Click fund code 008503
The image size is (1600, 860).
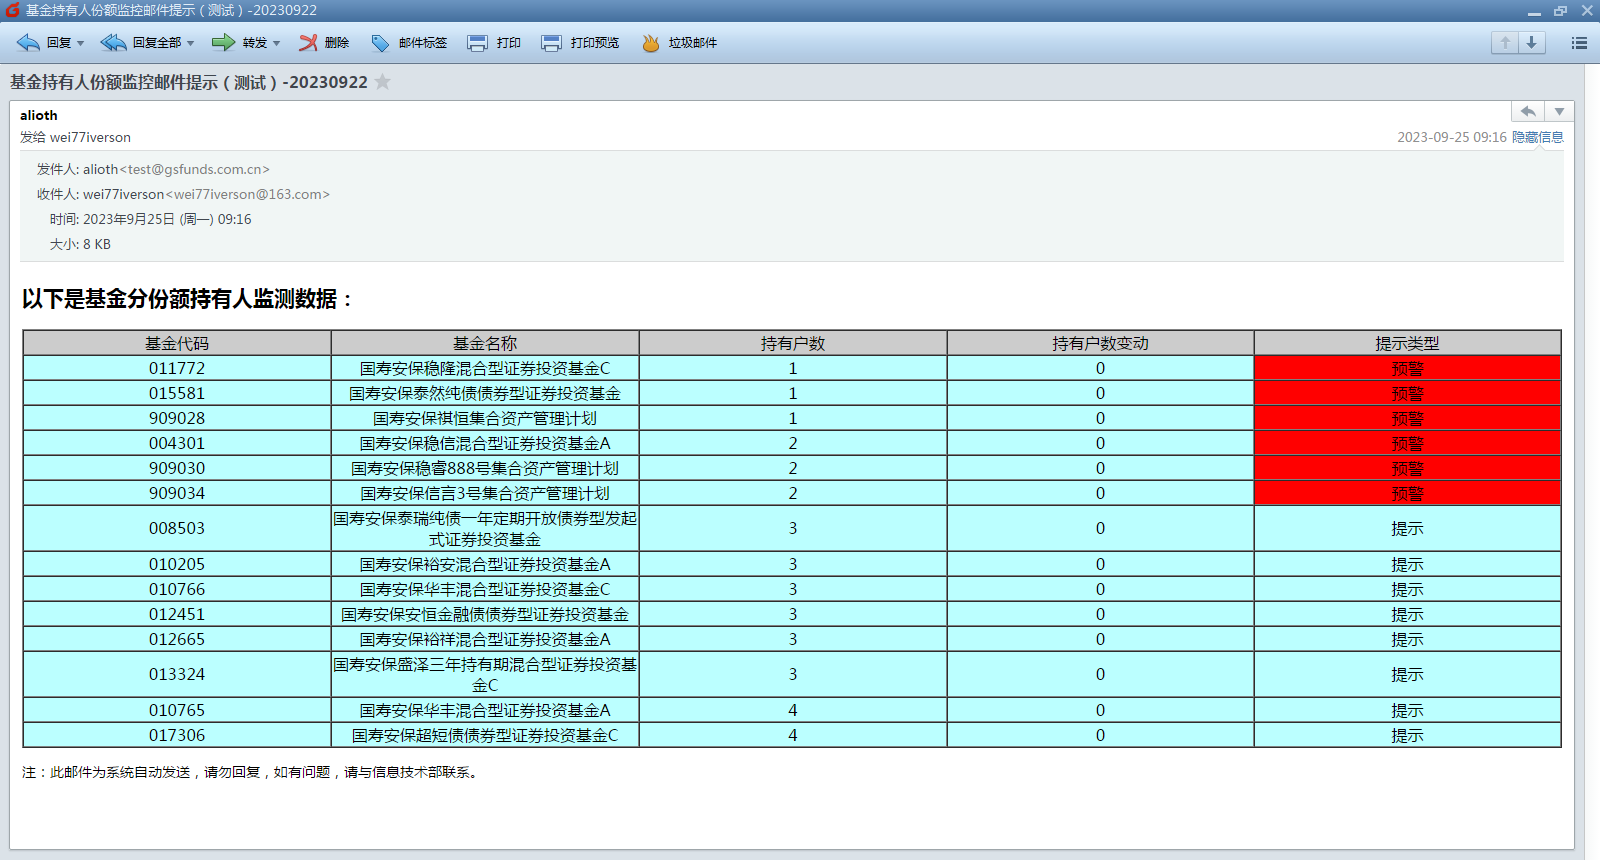point(177,528)
